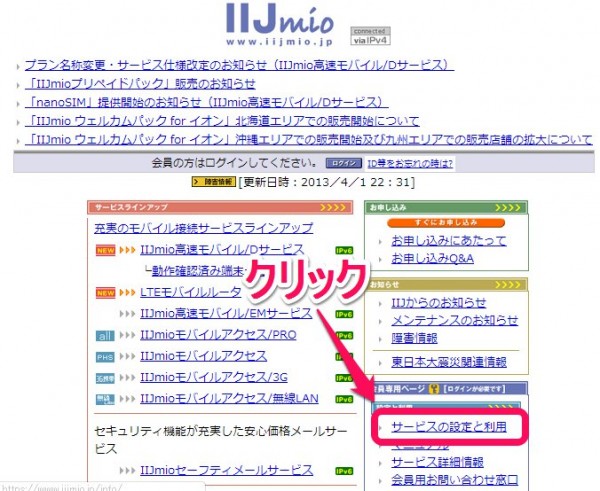Click the connected via IPv4 badge
Screen dimensions: 600x491
(x=370, y=36)
